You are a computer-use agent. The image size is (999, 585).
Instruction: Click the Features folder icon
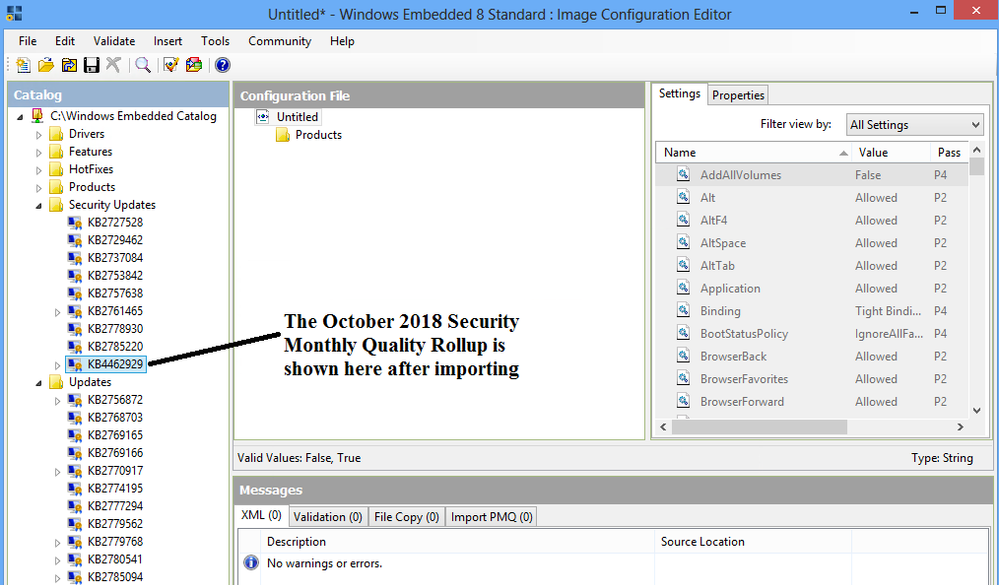[x=57, y=152]
